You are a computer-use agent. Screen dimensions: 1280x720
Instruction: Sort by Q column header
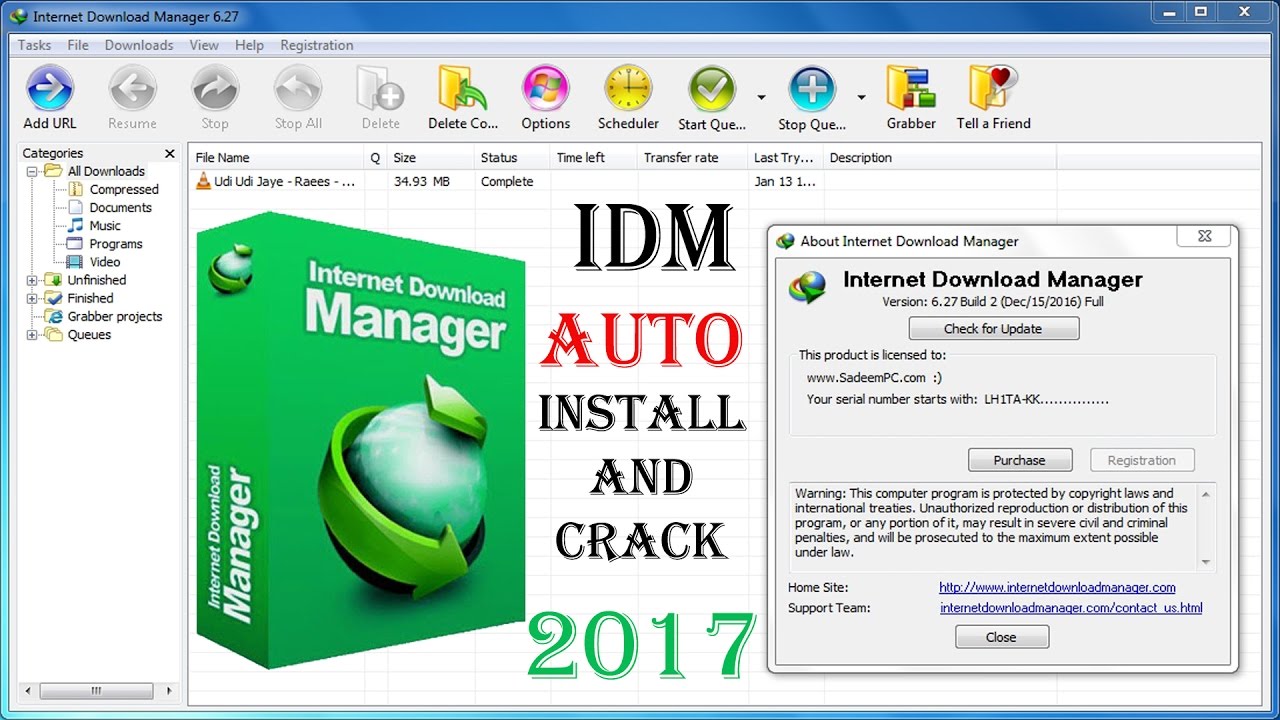375,157
